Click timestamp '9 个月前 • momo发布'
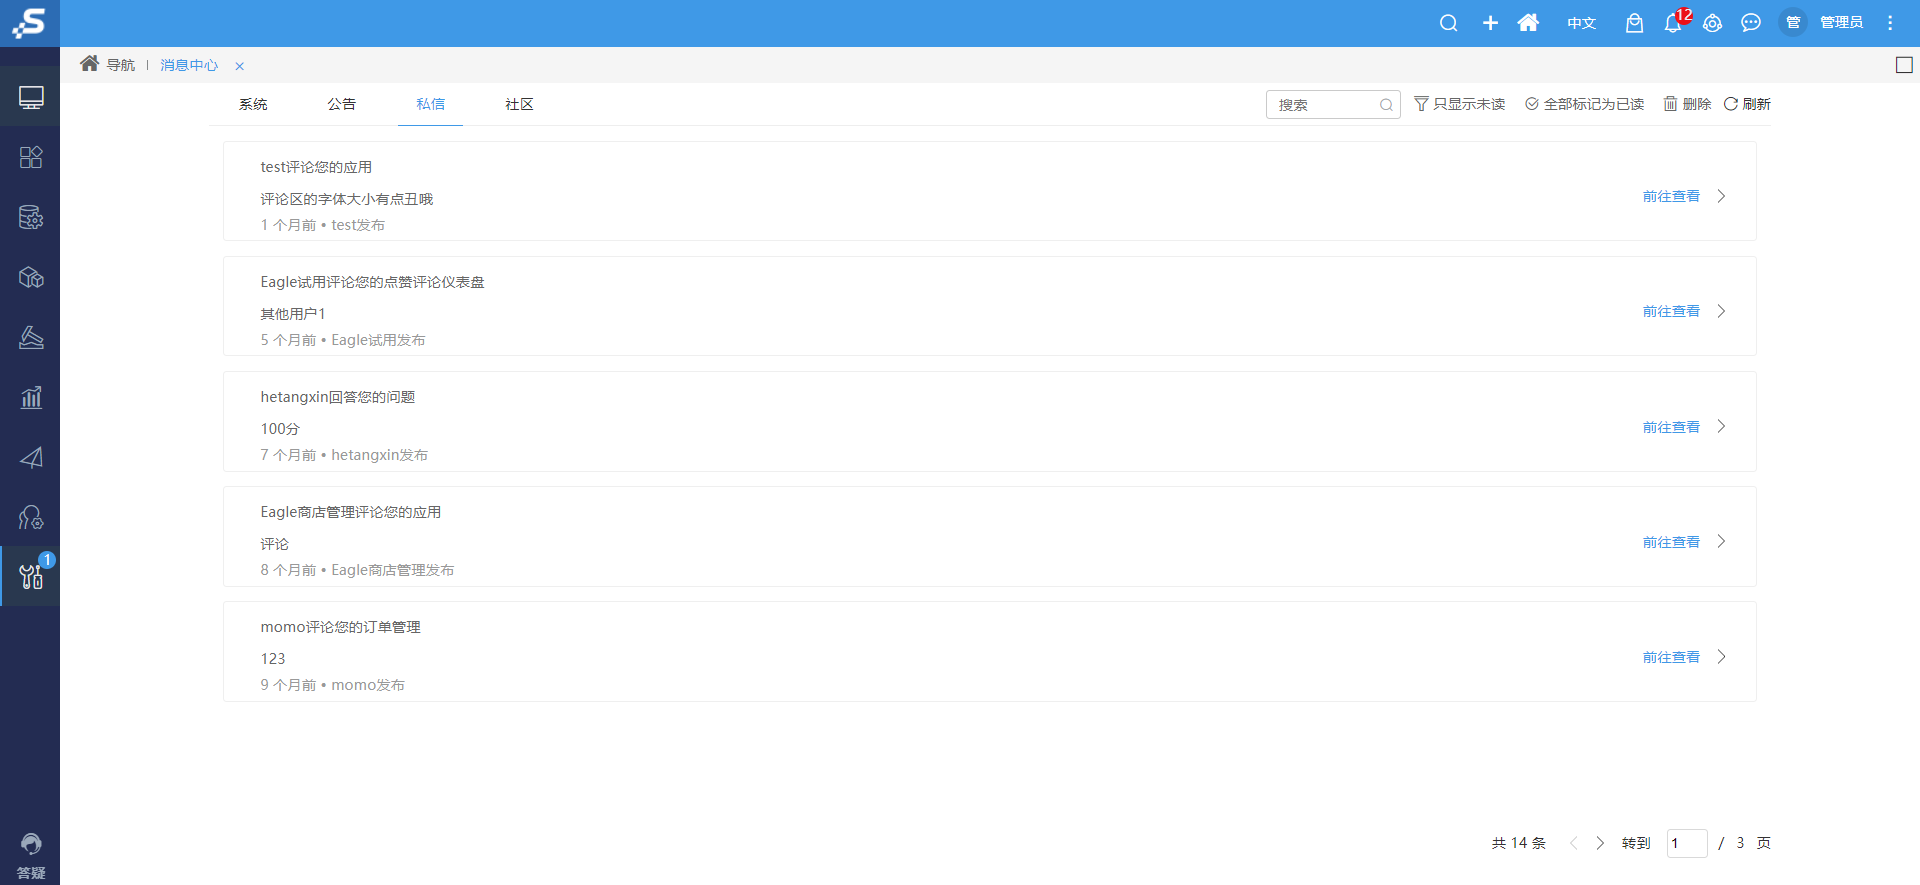The image size is (1920, 885). (x=333, y=685)
